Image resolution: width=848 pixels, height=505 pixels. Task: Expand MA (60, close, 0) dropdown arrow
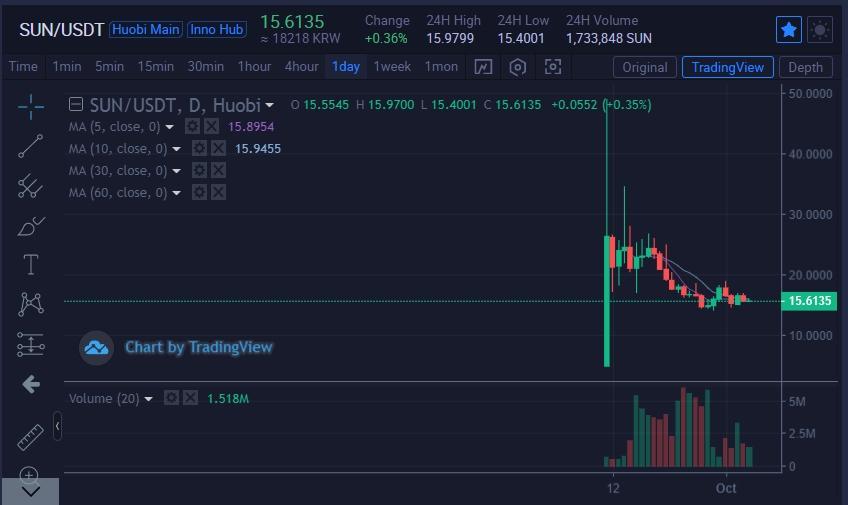(x=176, y=192)
